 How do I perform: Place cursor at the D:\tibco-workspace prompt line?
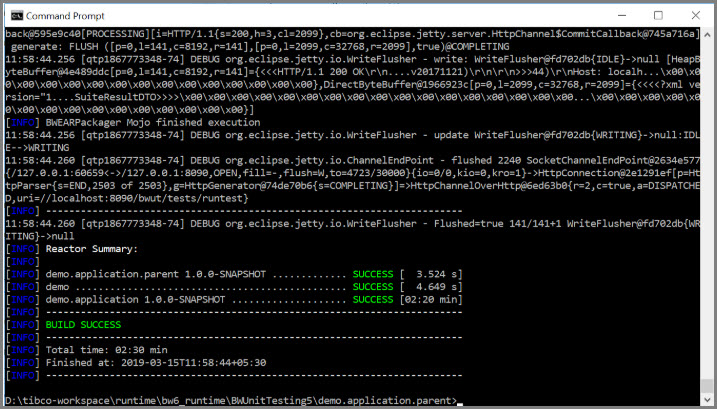(231, 401)
